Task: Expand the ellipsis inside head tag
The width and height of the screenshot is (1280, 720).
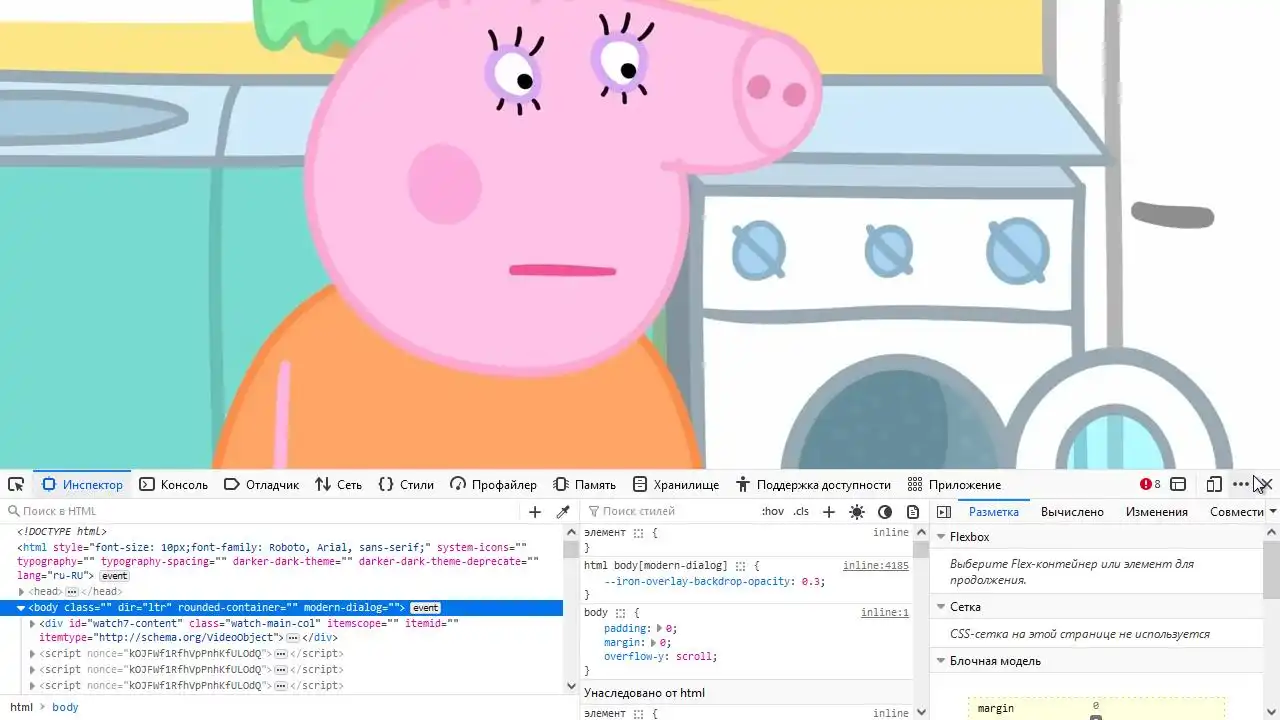Action: [x=72, y=592]
